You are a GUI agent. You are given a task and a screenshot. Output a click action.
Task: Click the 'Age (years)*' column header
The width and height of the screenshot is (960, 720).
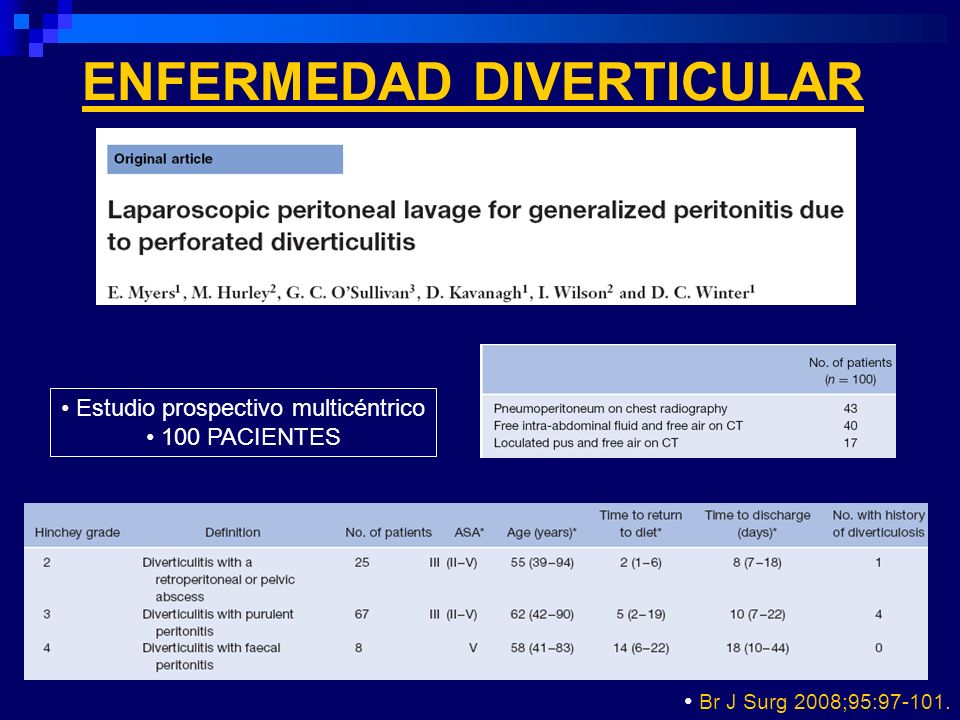click(542, 533)
